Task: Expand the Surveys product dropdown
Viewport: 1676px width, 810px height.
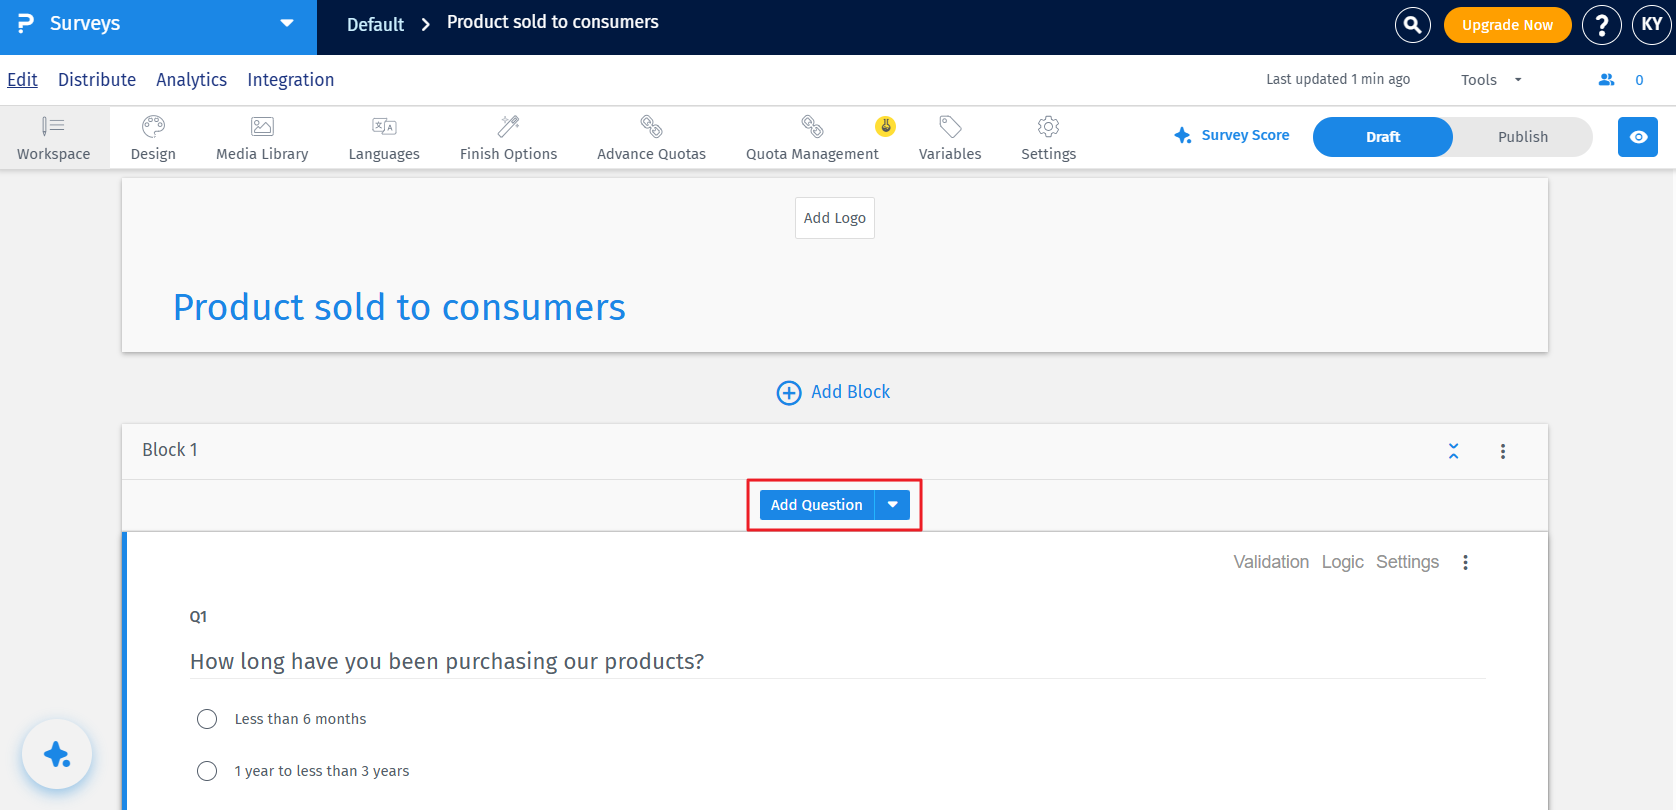Action: pos(287,23)
